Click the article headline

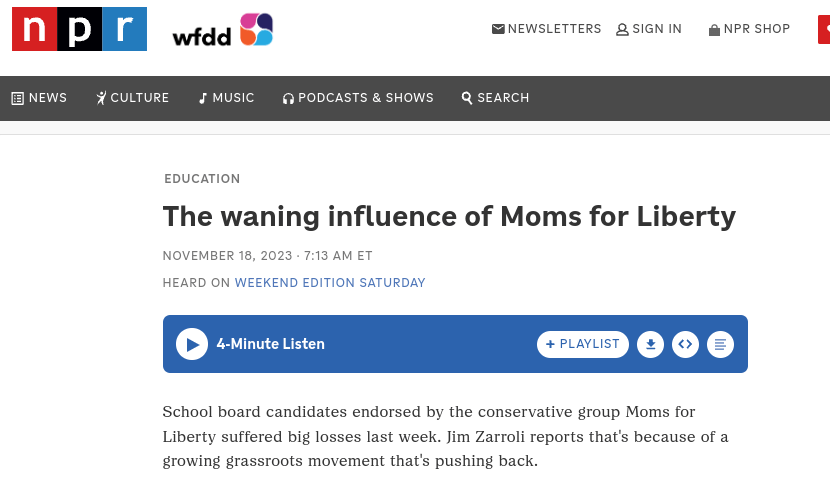point(449,216)
